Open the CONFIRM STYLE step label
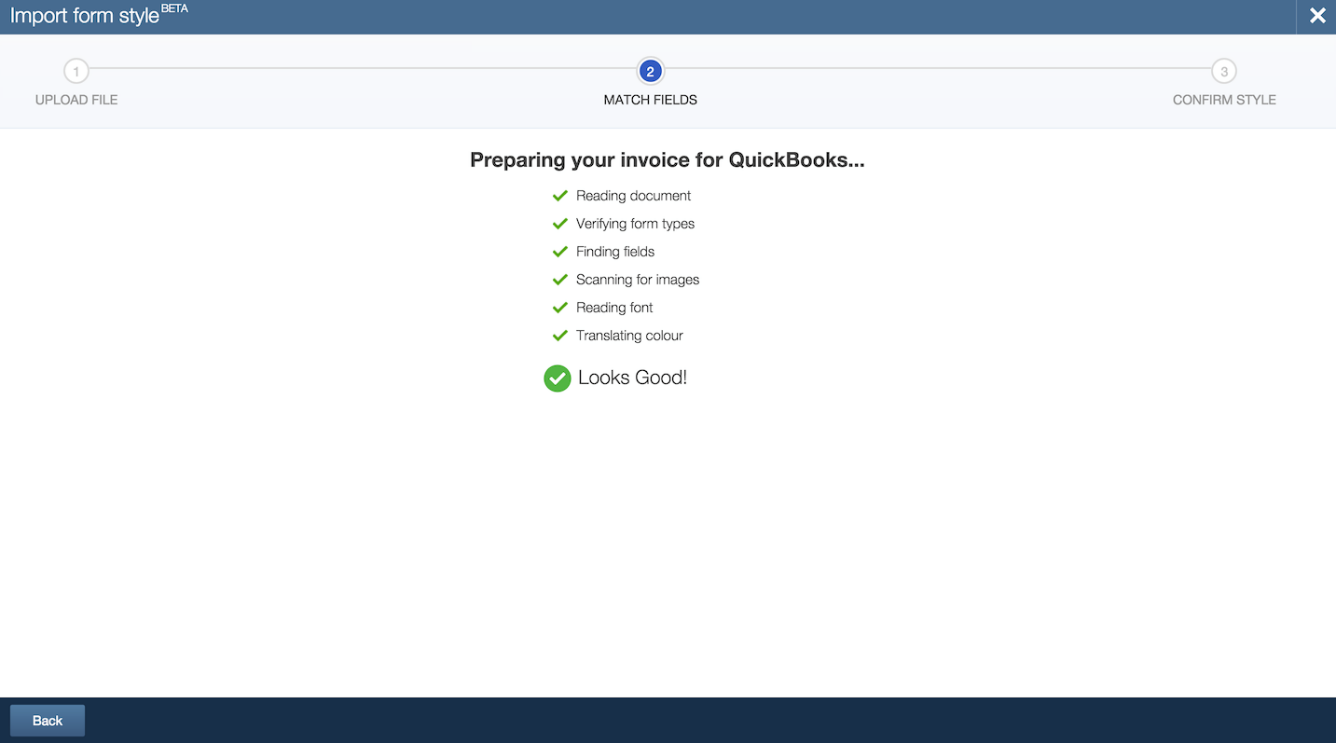 click(x=1224, y=100)
